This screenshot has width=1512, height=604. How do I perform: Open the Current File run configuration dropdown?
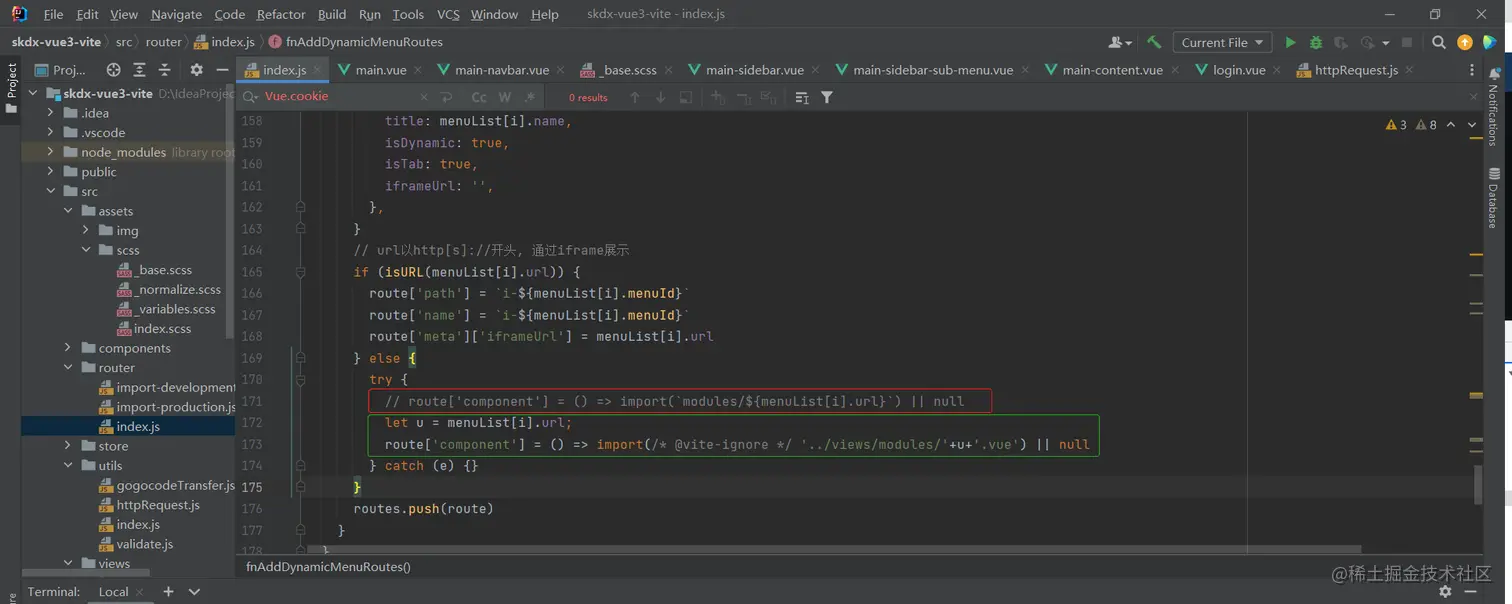[x=1223, y=42]
